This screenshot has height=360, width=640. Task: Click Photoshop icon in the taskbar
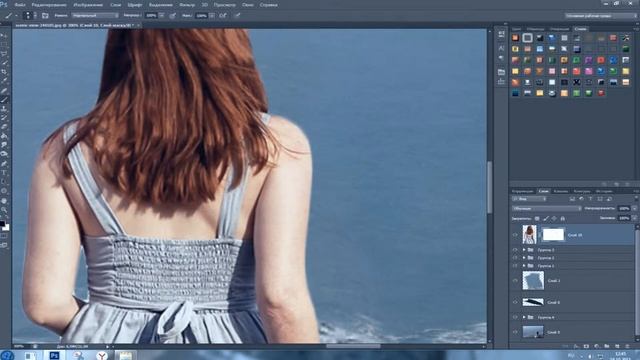pyautogui.click(x=54, y=356)
